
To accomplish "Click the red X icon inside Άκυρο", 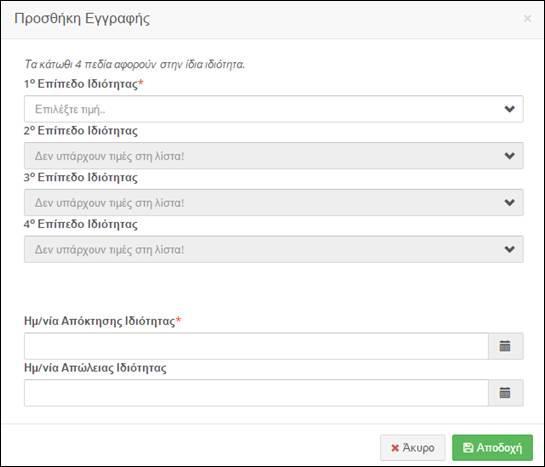I will coord(395,448).
